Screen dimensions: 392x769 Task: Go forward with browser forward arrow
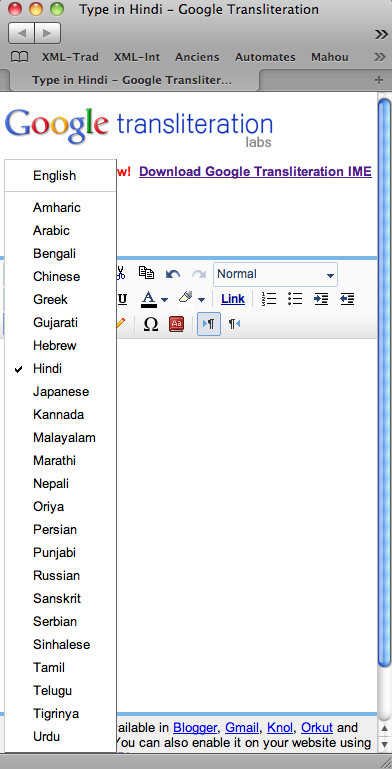coord(48,33)
